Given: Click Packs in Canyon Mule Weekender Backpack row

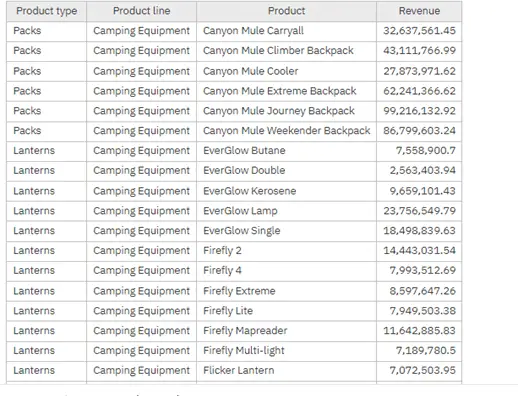Looking at the screenshot, I should coord(27,131).
